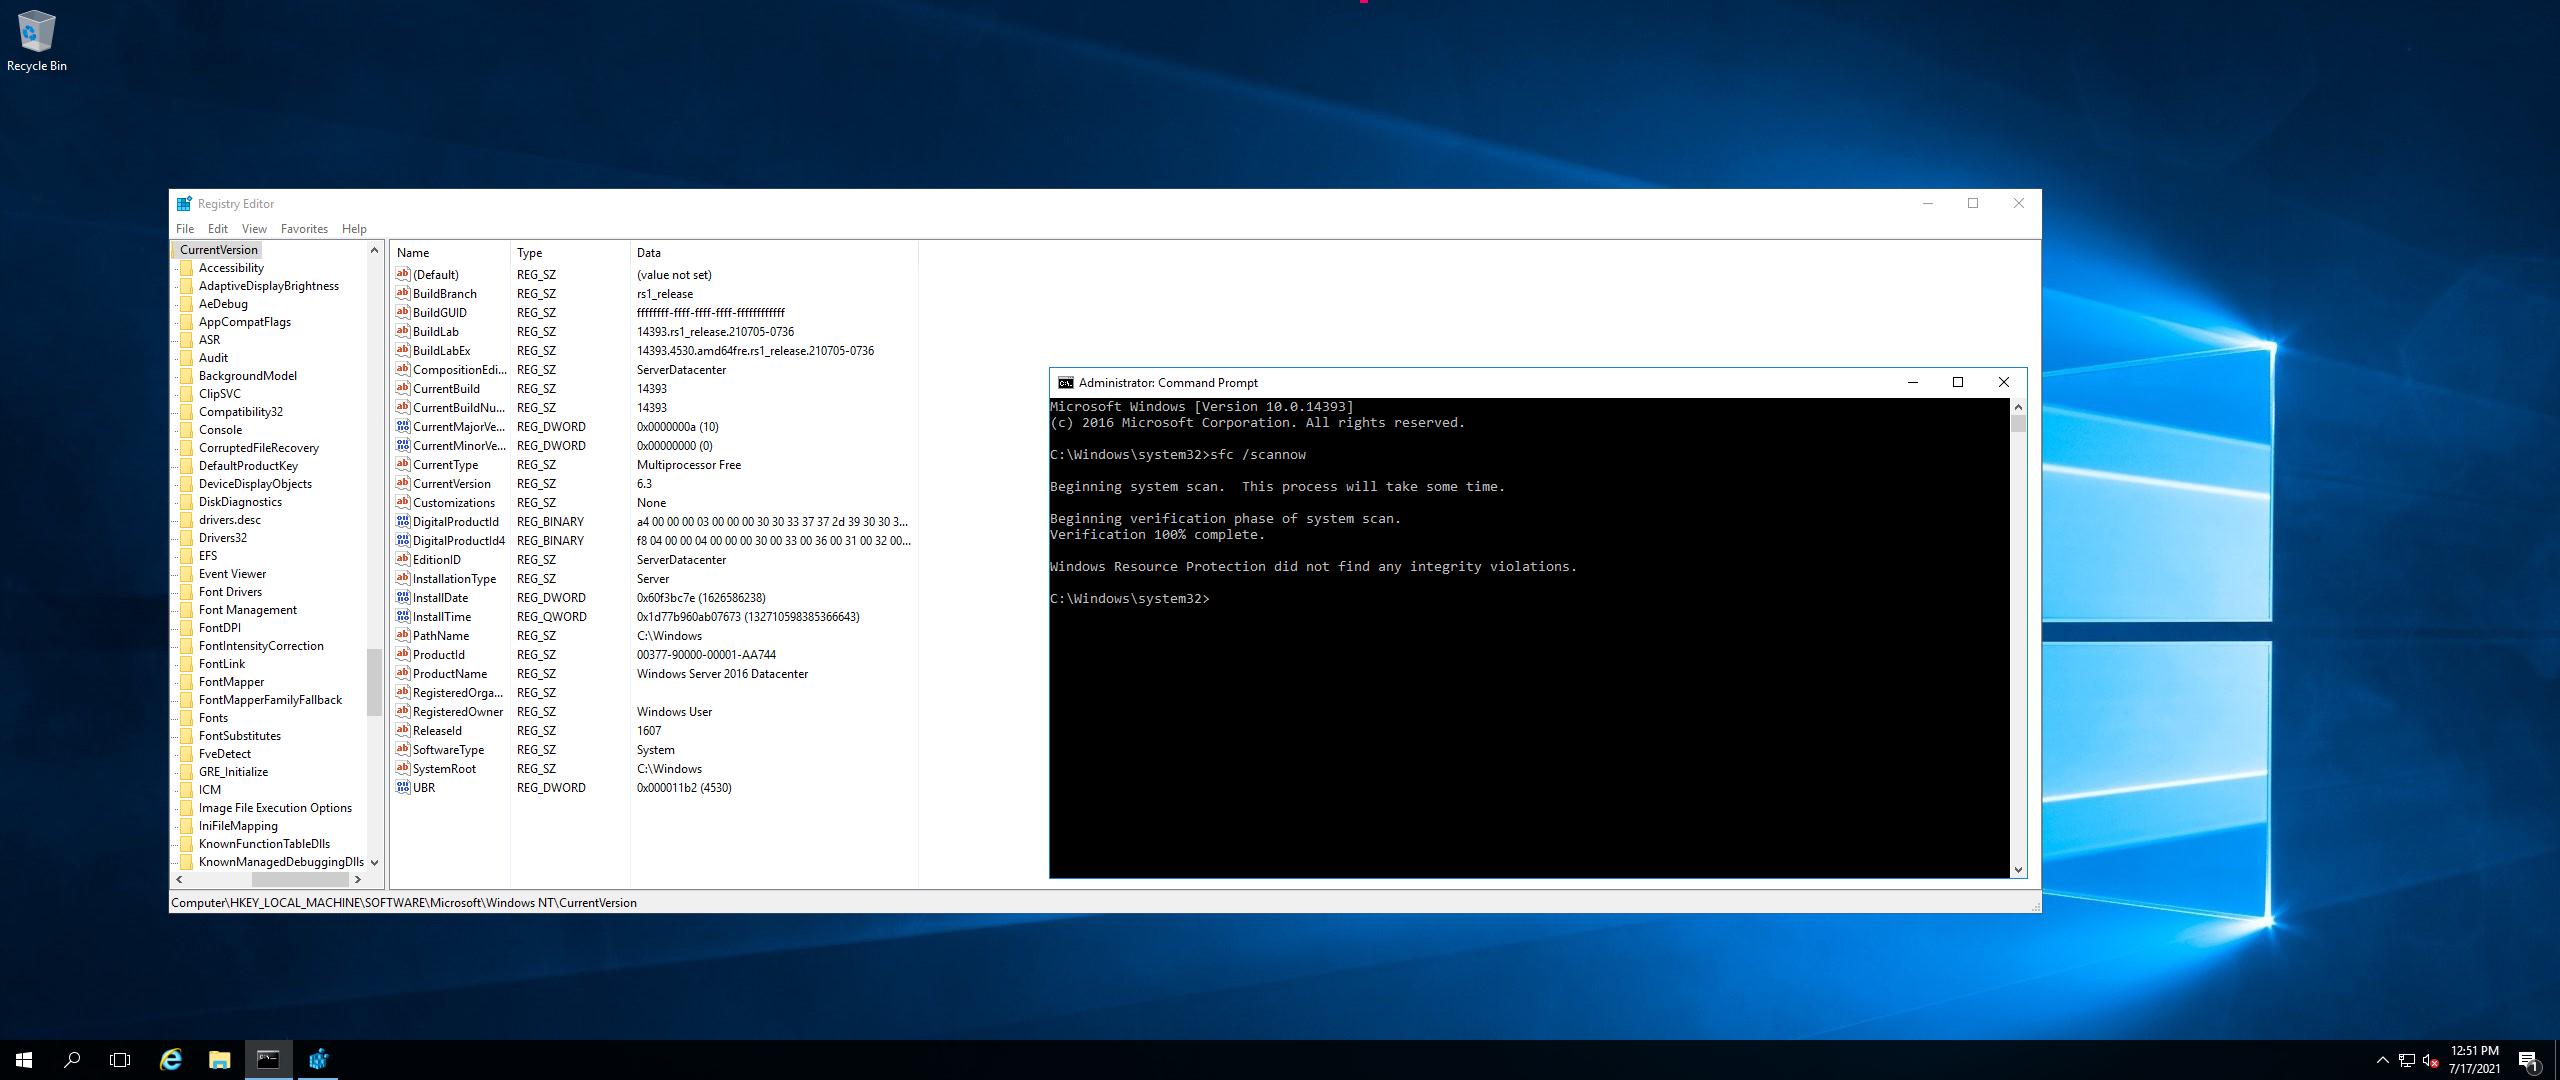Launch Internet Explorer from the taskbar

click(x=171, y=1060)
